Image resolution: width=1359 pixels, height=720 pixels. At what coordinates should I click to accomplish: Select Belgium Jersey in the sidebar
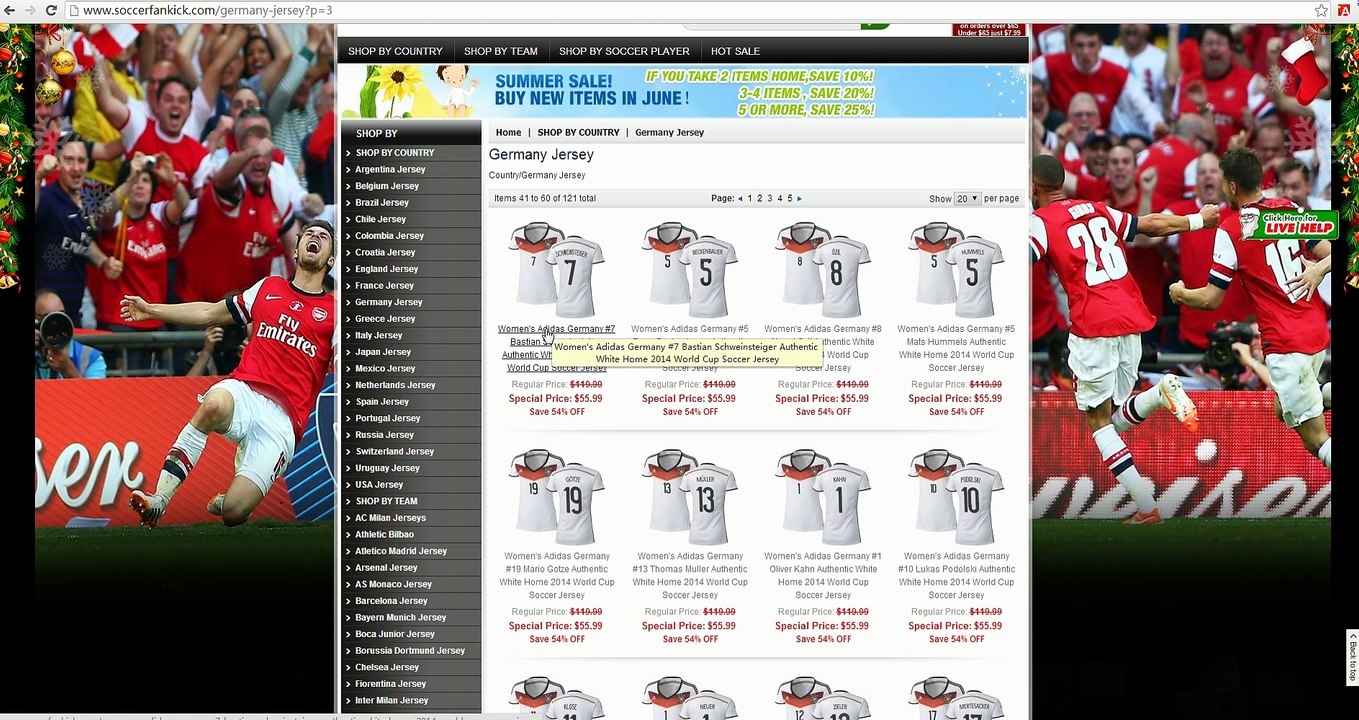[x=387, y=186]
